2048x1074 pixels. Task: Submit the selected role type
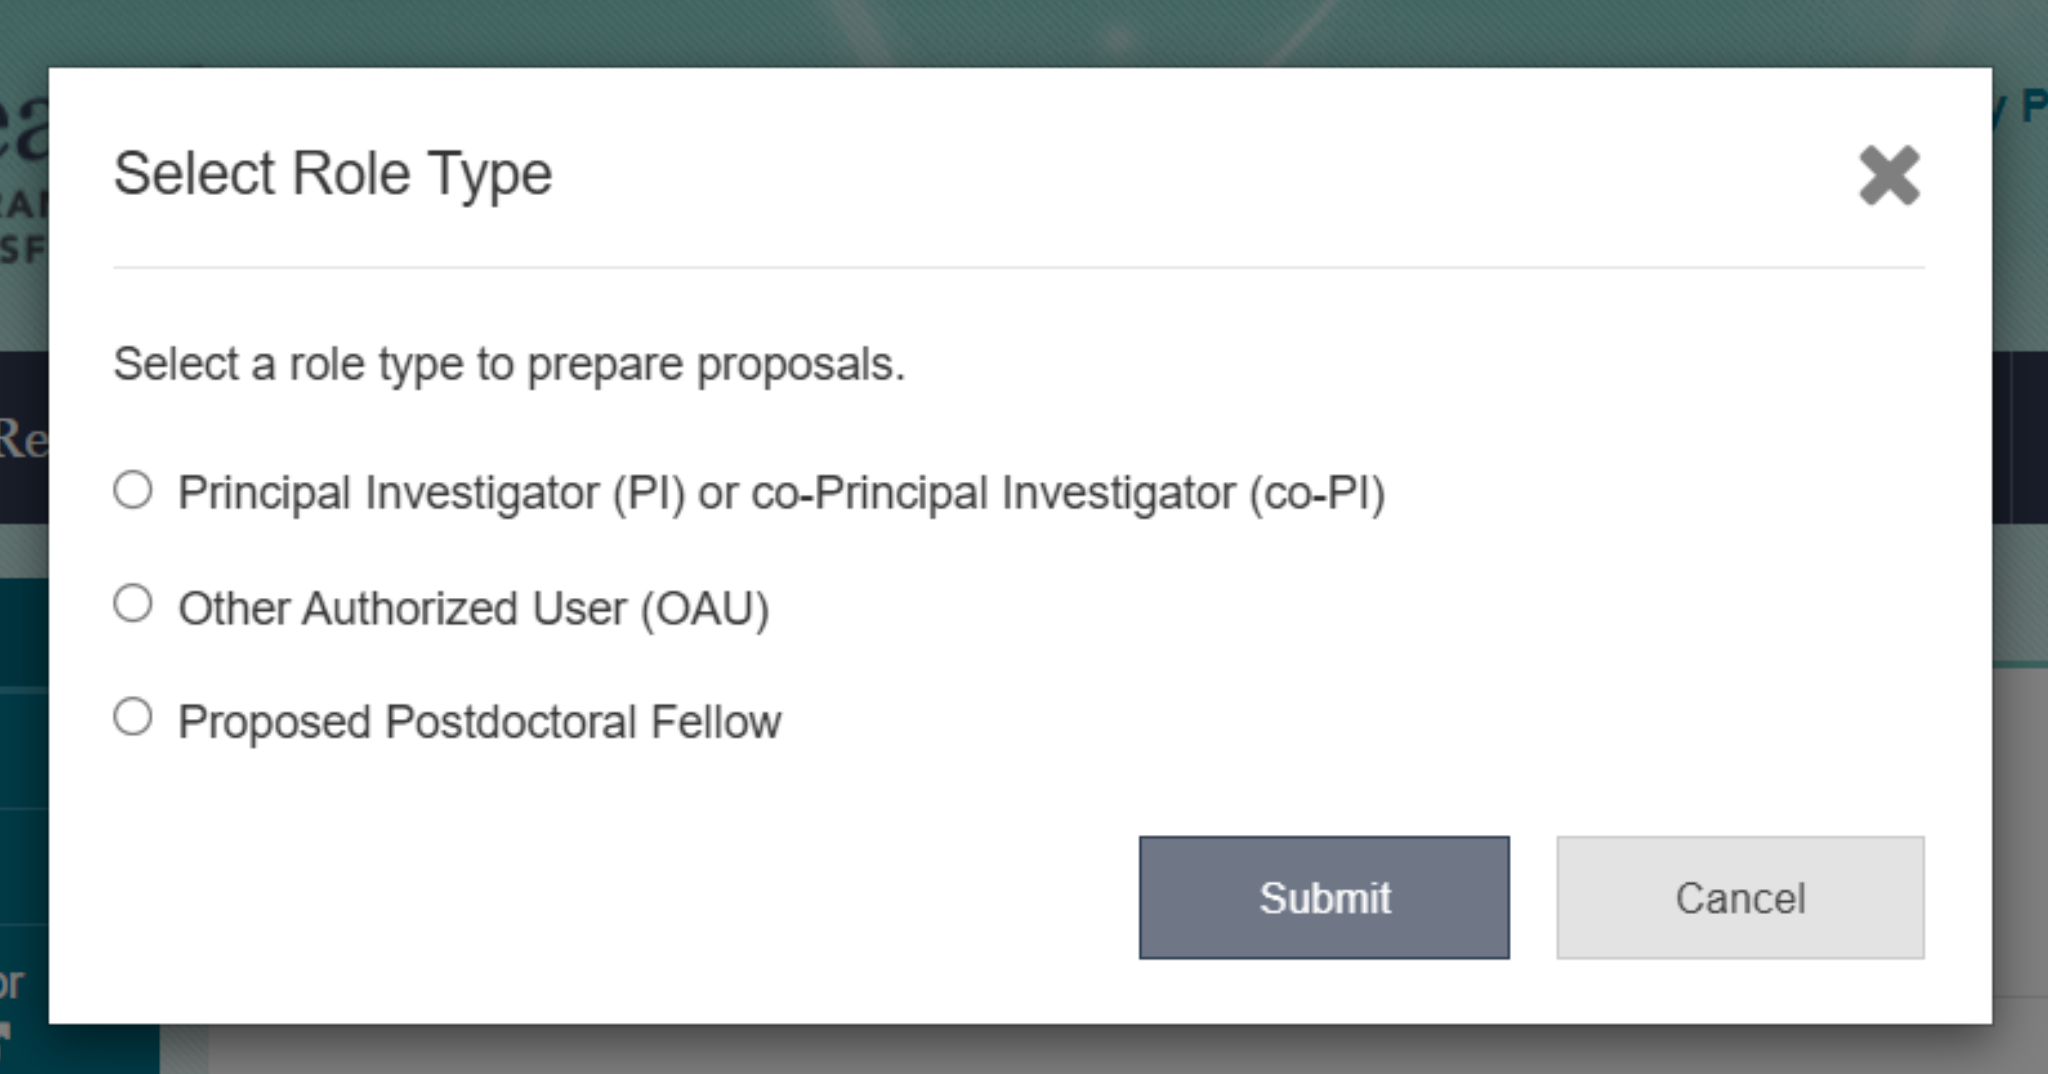coord(1324,898)
